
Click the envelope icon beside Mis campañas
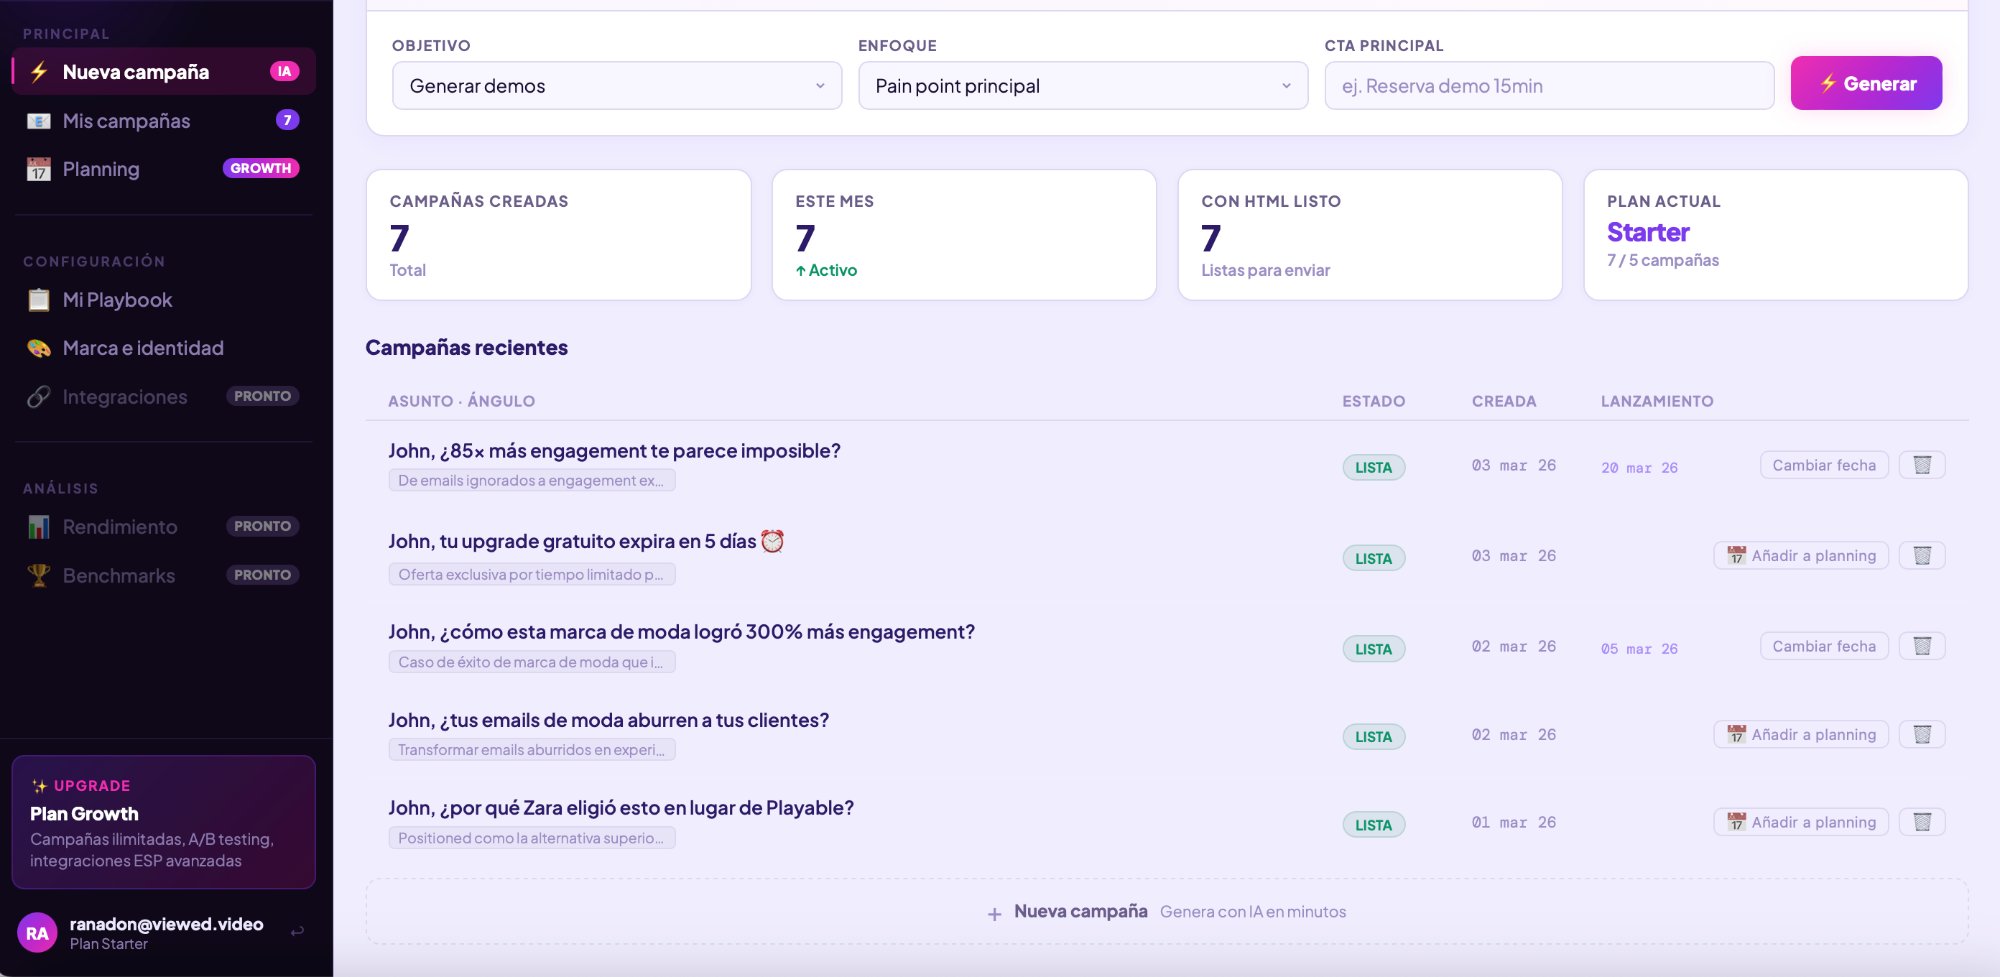pos(39,121)
